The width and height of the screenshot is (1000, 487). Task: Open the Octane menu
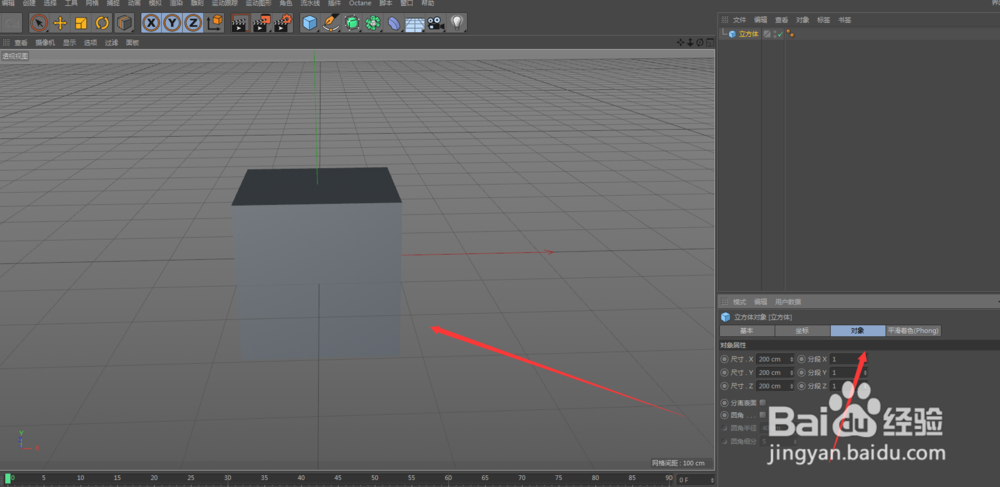point(360,3)
